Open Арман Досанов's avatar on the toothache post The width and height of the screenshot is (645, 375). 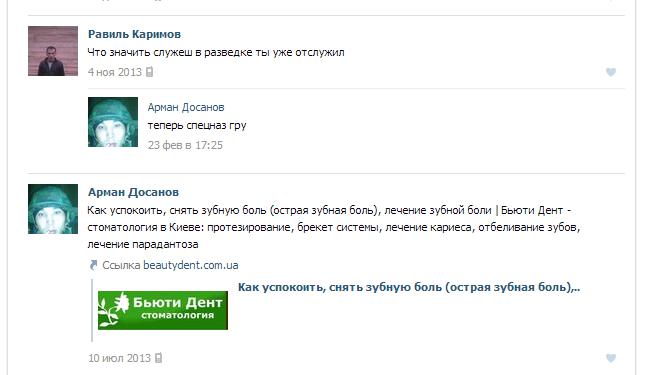(x=53, y=209)
